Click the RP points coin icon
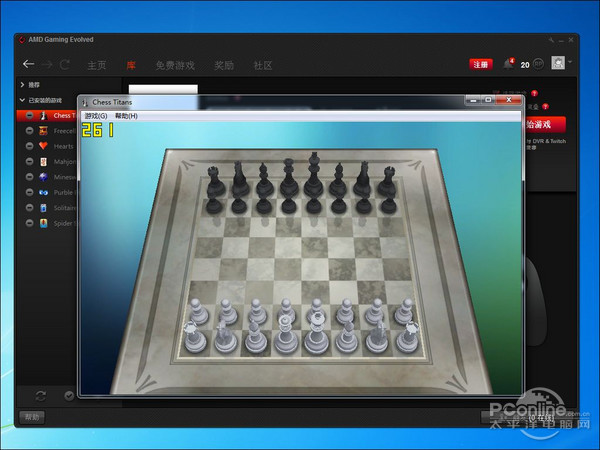 (538, 64)
